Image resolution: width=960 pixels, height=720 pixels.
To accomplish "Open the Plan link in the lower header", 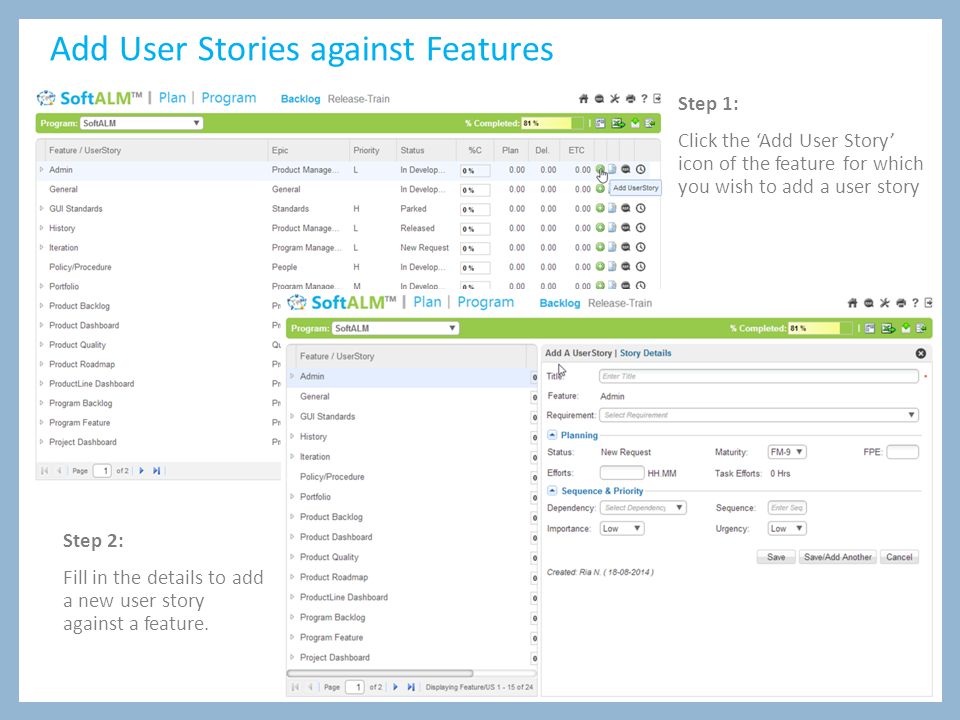I will coord(427,302).
